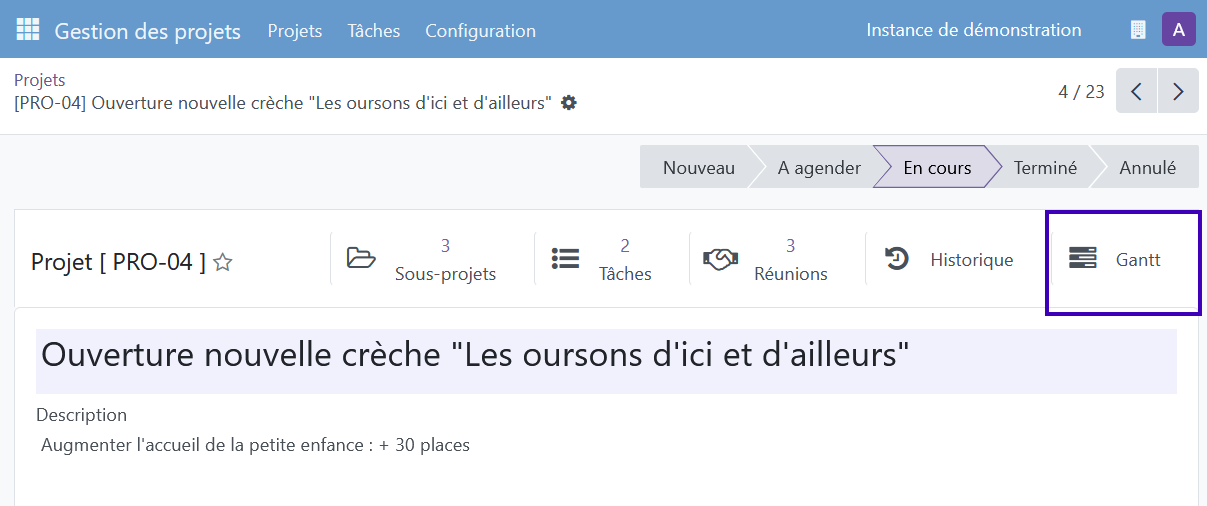This screenshot has height=506, width=1207.
Task: Click the Tâches list icon
Action: click(x=566, y=258)
